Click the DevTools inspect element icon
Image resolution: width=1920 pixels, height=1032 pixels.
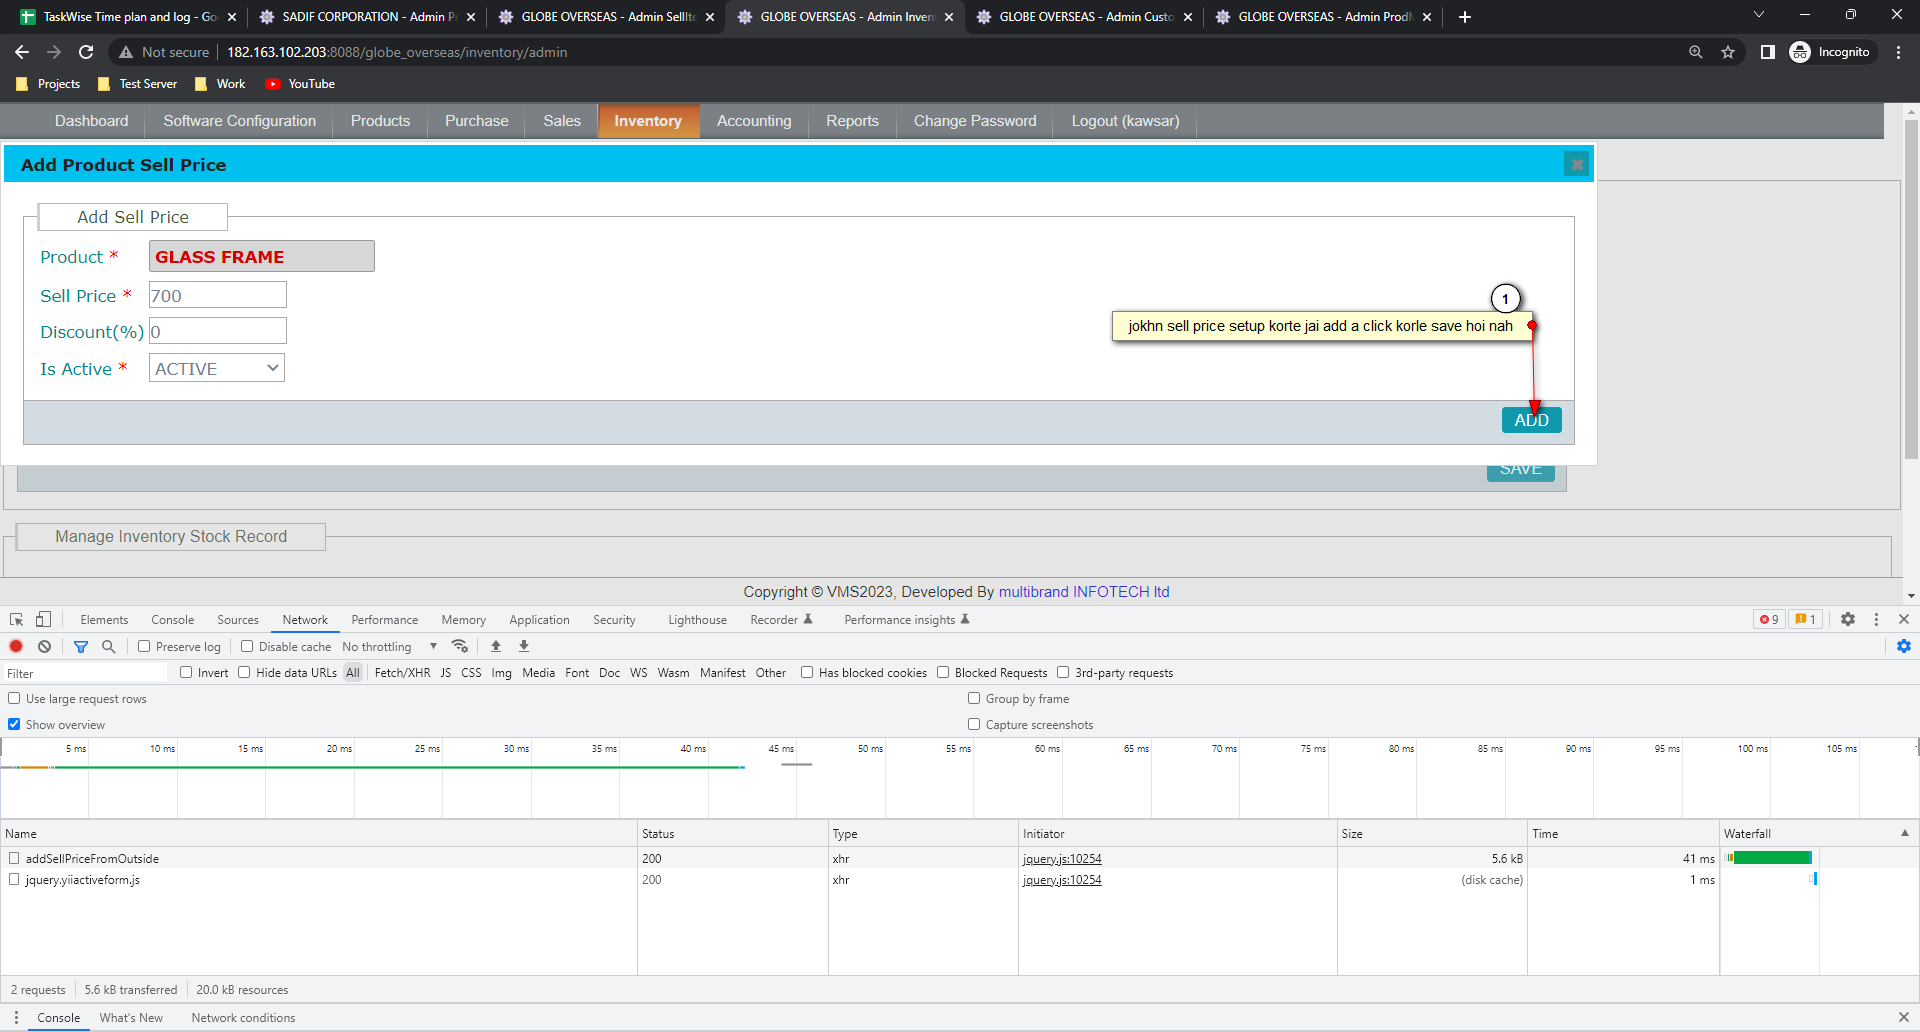coord(17,620)
